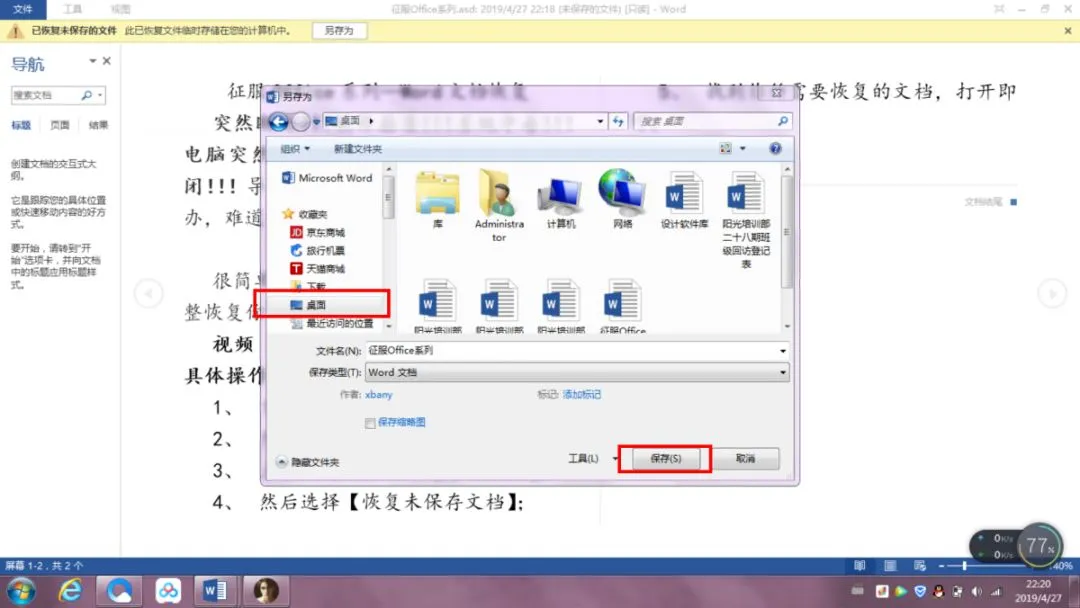Screen dimensions: 1080x608
Task: Select 京东商城 favorite in sidebar
Action: [x=318, y=232]
